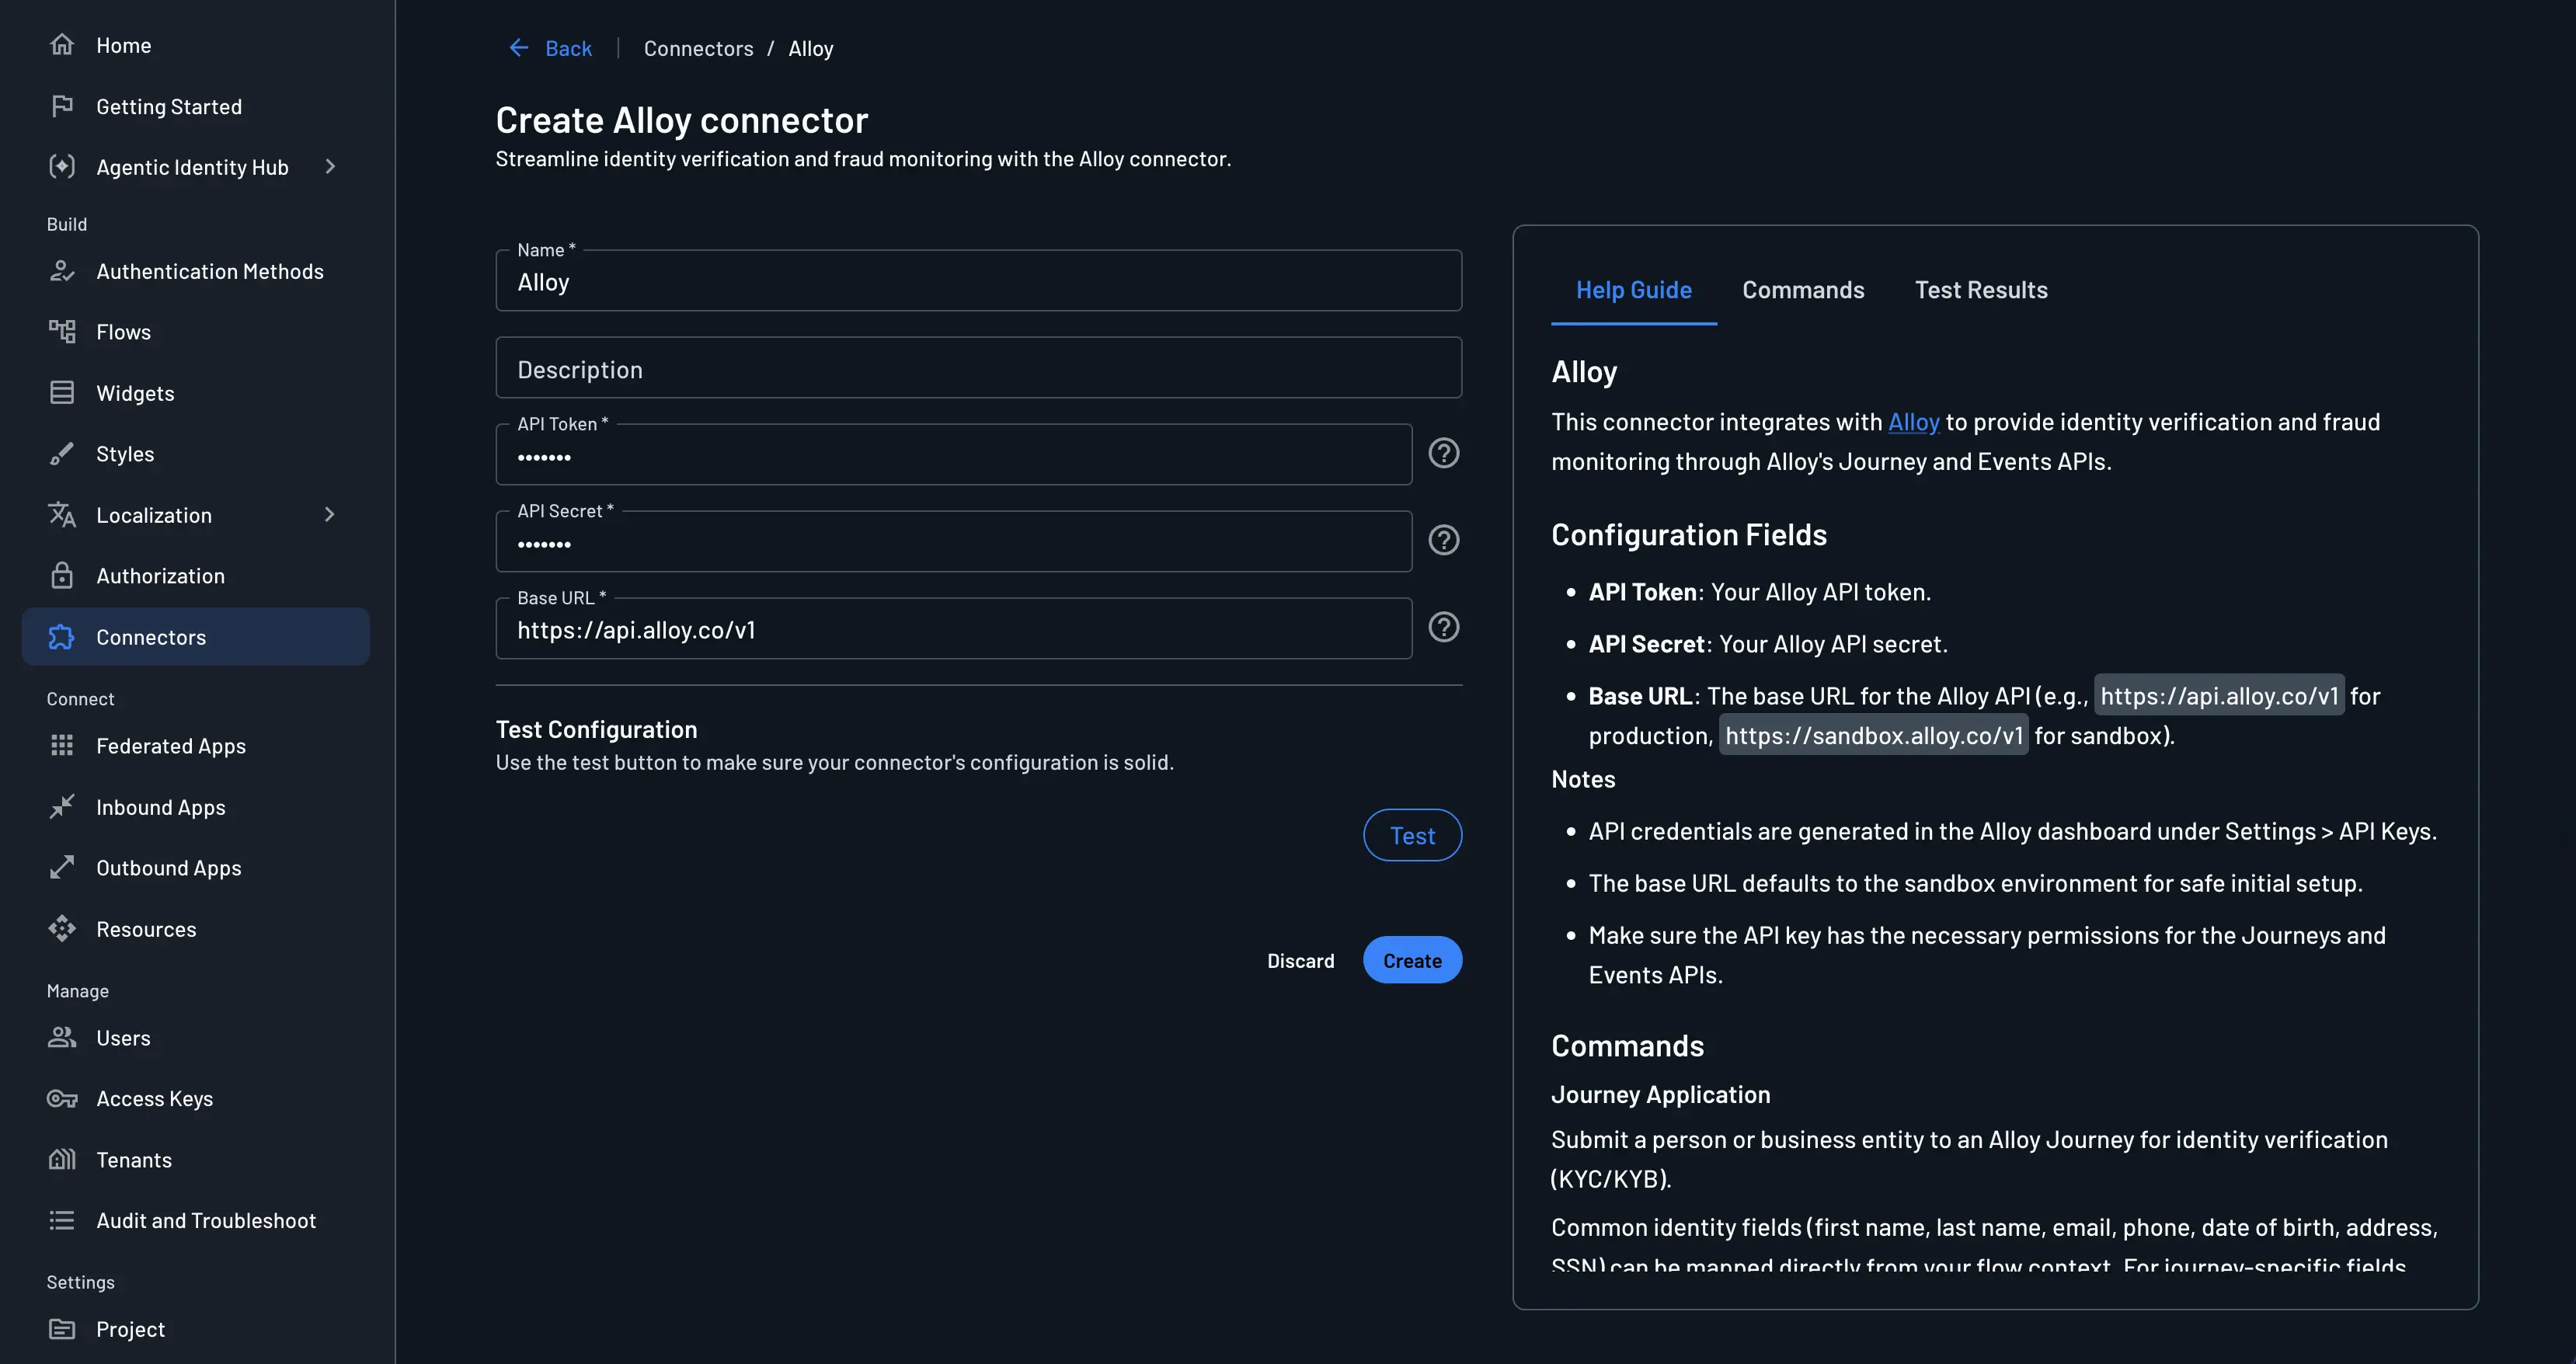Click the Home house icon in sidebar
The height and width of the screenshot is (1364, 2576).
(62, 45)
